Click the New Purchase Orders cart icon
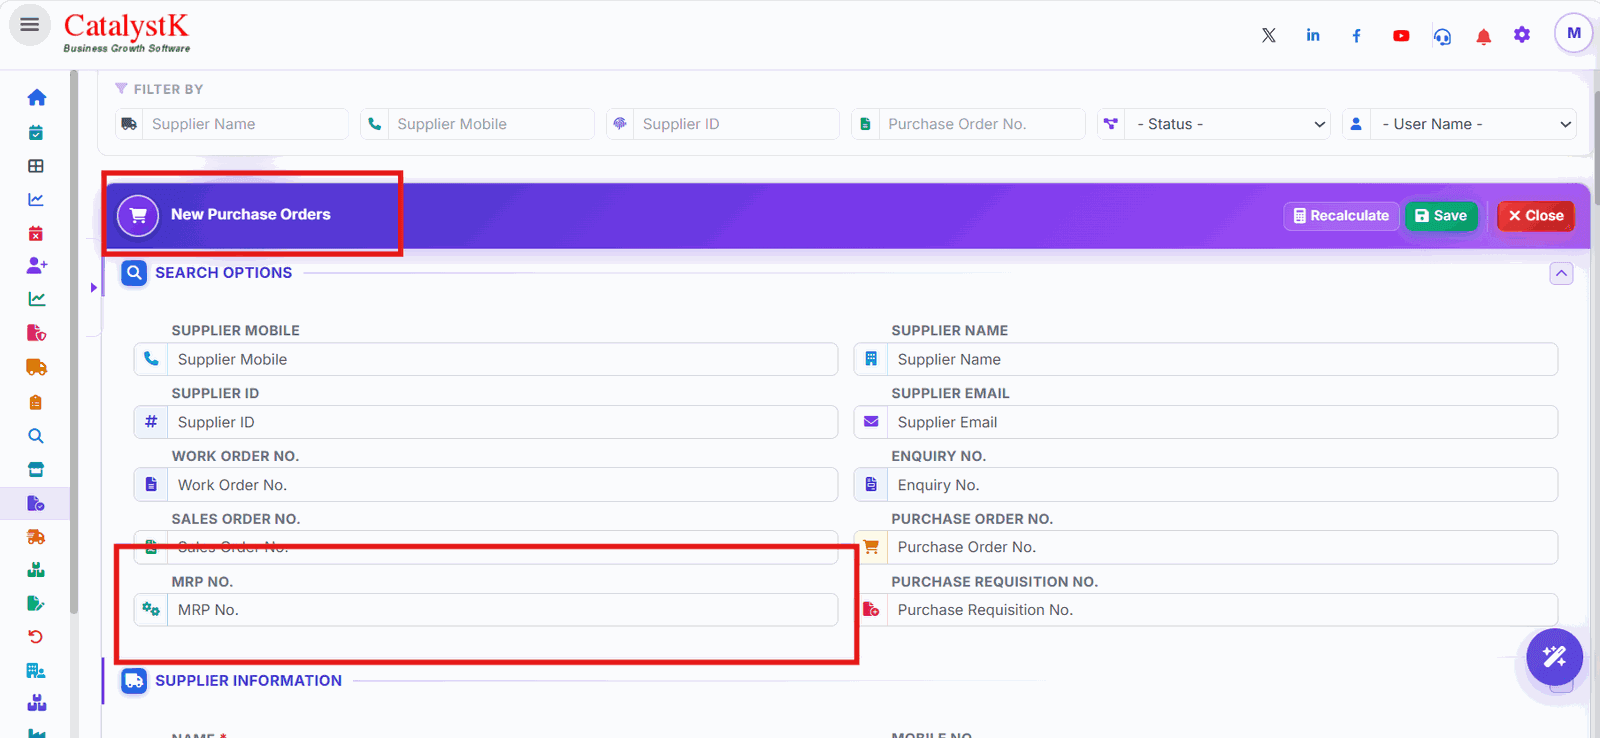1600x738 pixels. coord(138,215)
